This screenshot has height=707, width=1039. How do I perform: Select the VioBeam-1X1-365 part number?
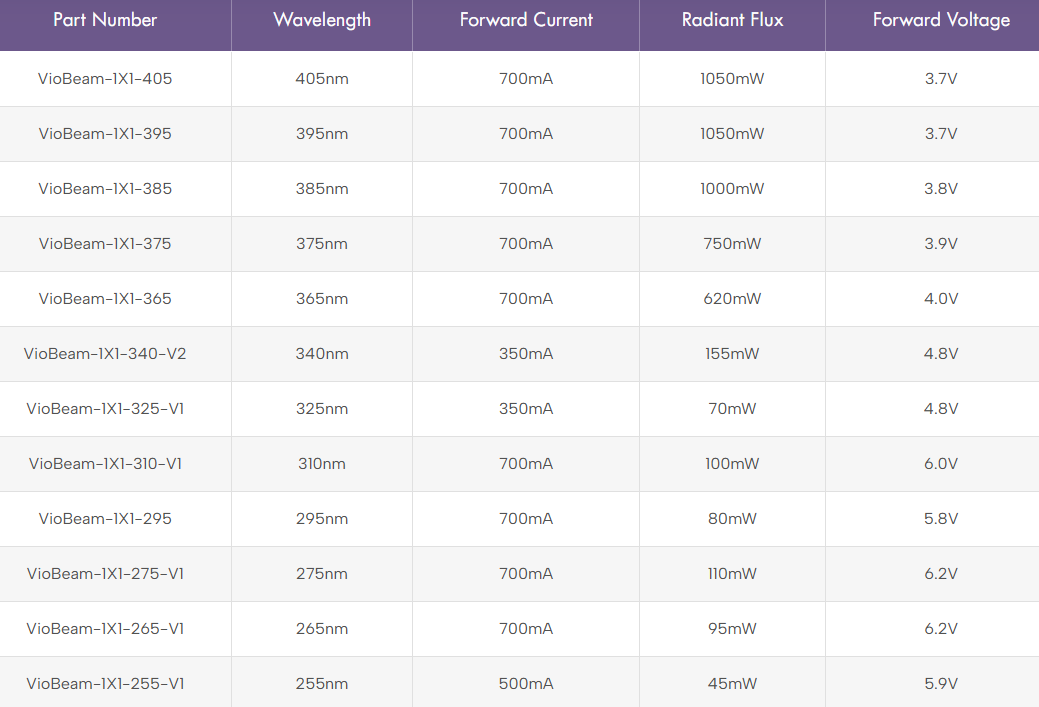pos(105,299)
